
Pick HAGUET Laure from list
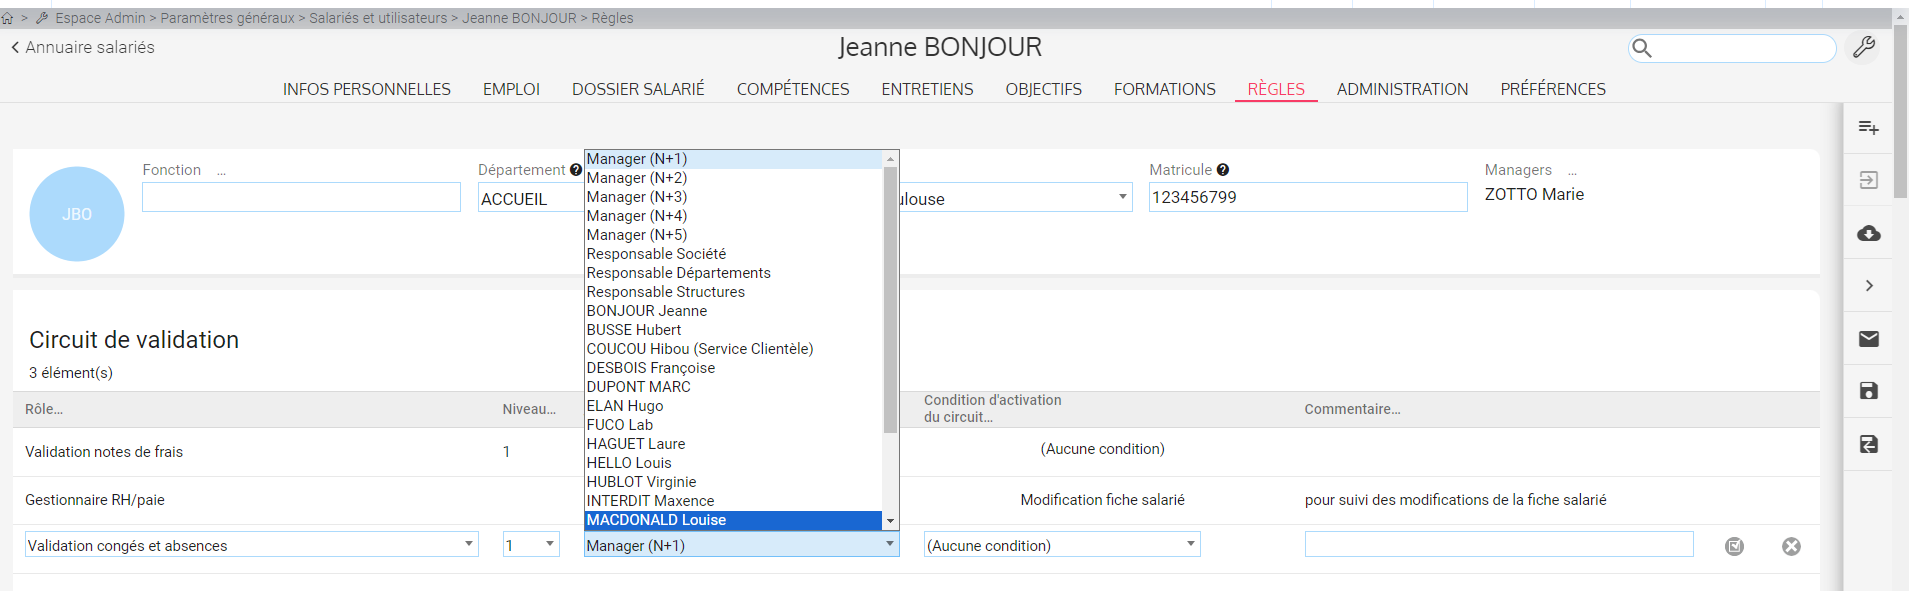coord(733,444)
